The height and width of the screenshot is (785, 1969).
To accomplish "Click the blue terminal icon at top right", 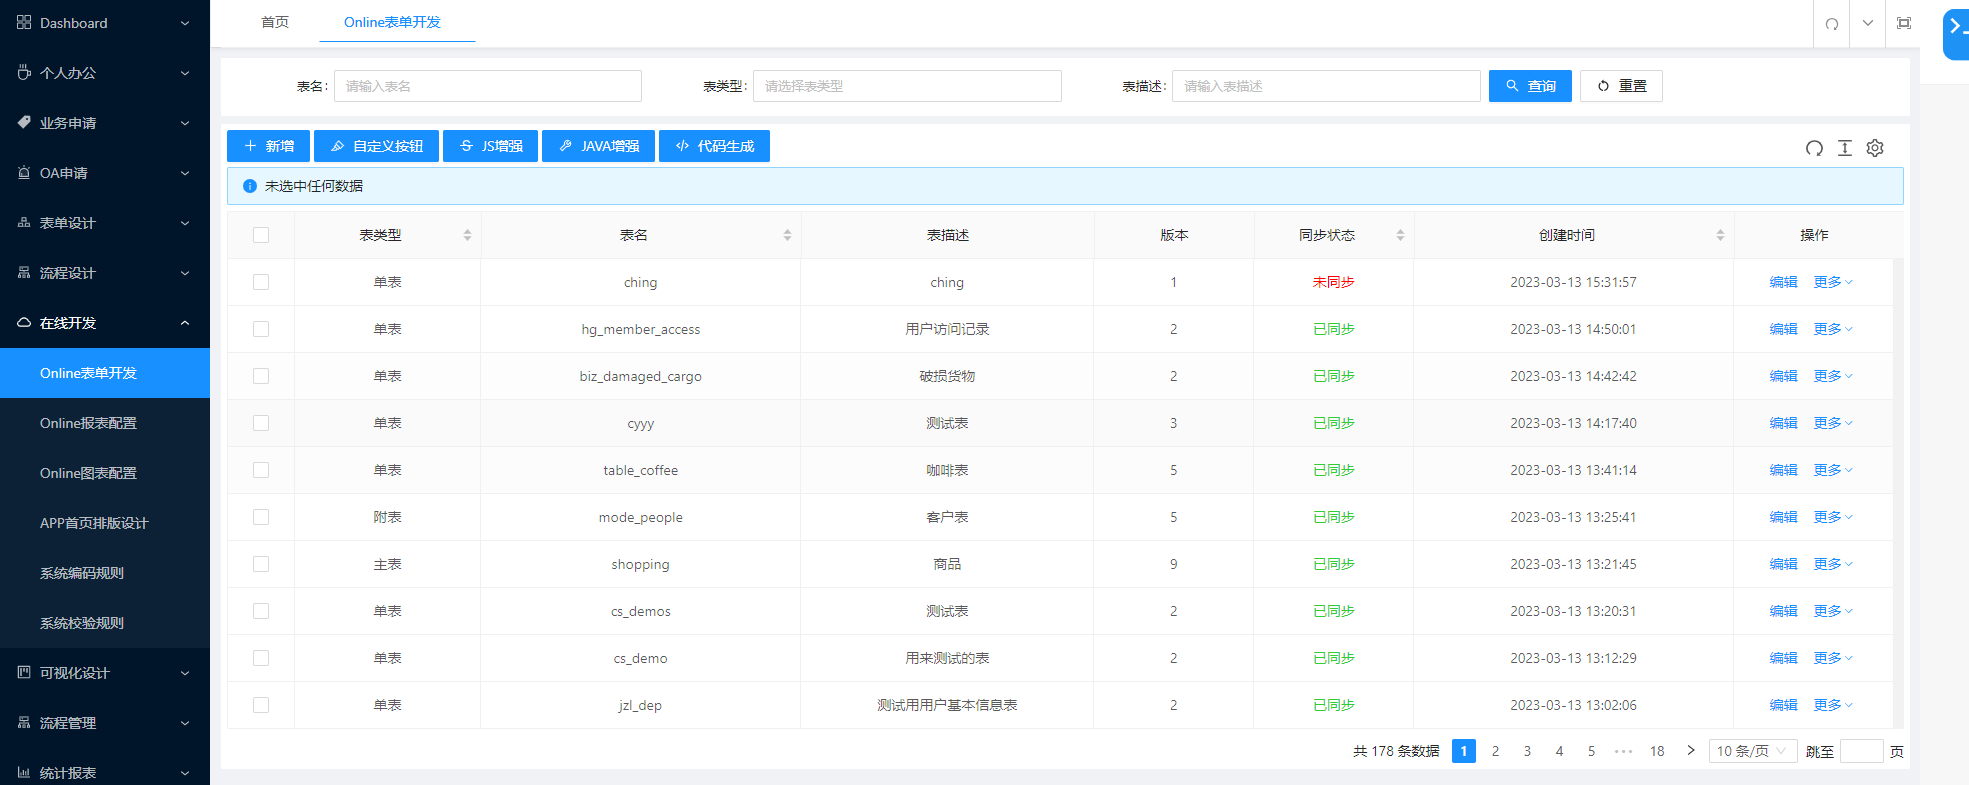I will click(1956, 34).
